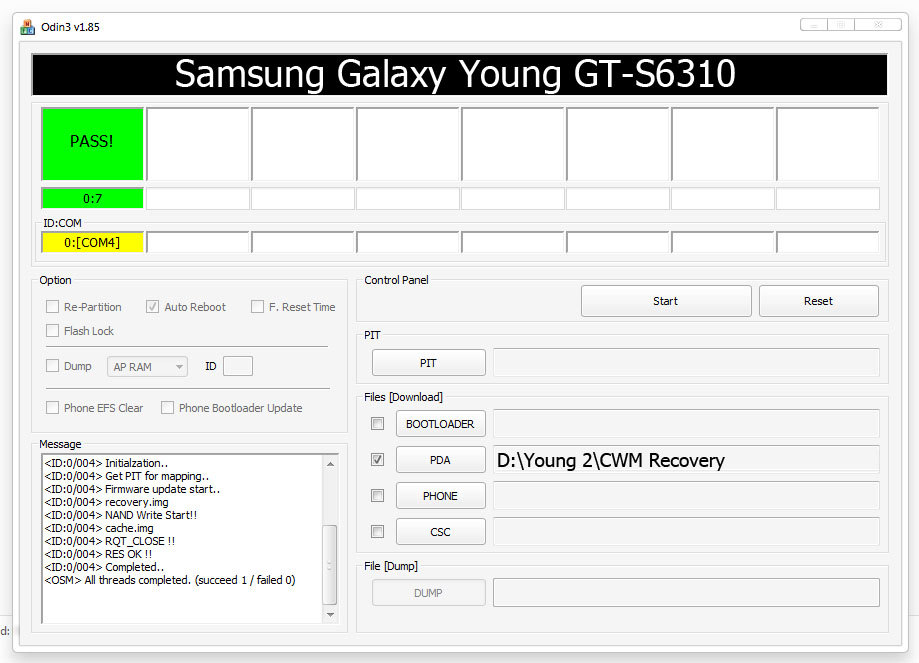Click the BOOTLOADER browse button
This screenshot has width=919, height=663.
[x=440, y=424]
